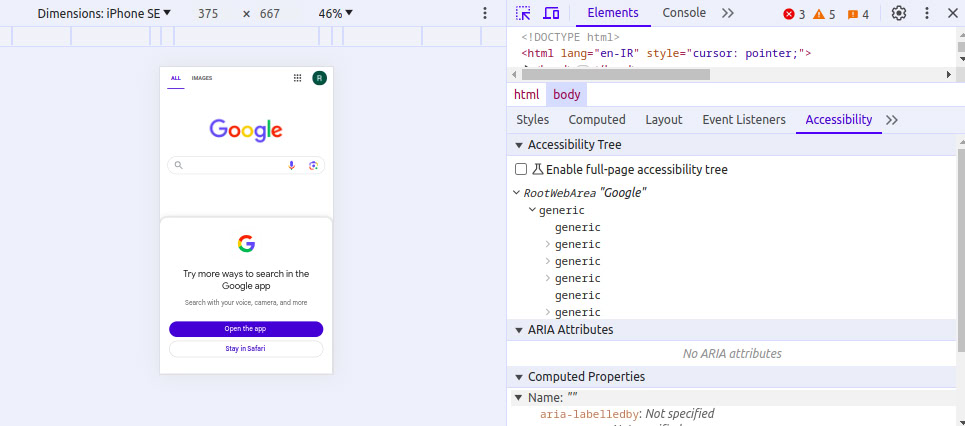Select the Accessibility sidebar tab

[x=839, y=120]
